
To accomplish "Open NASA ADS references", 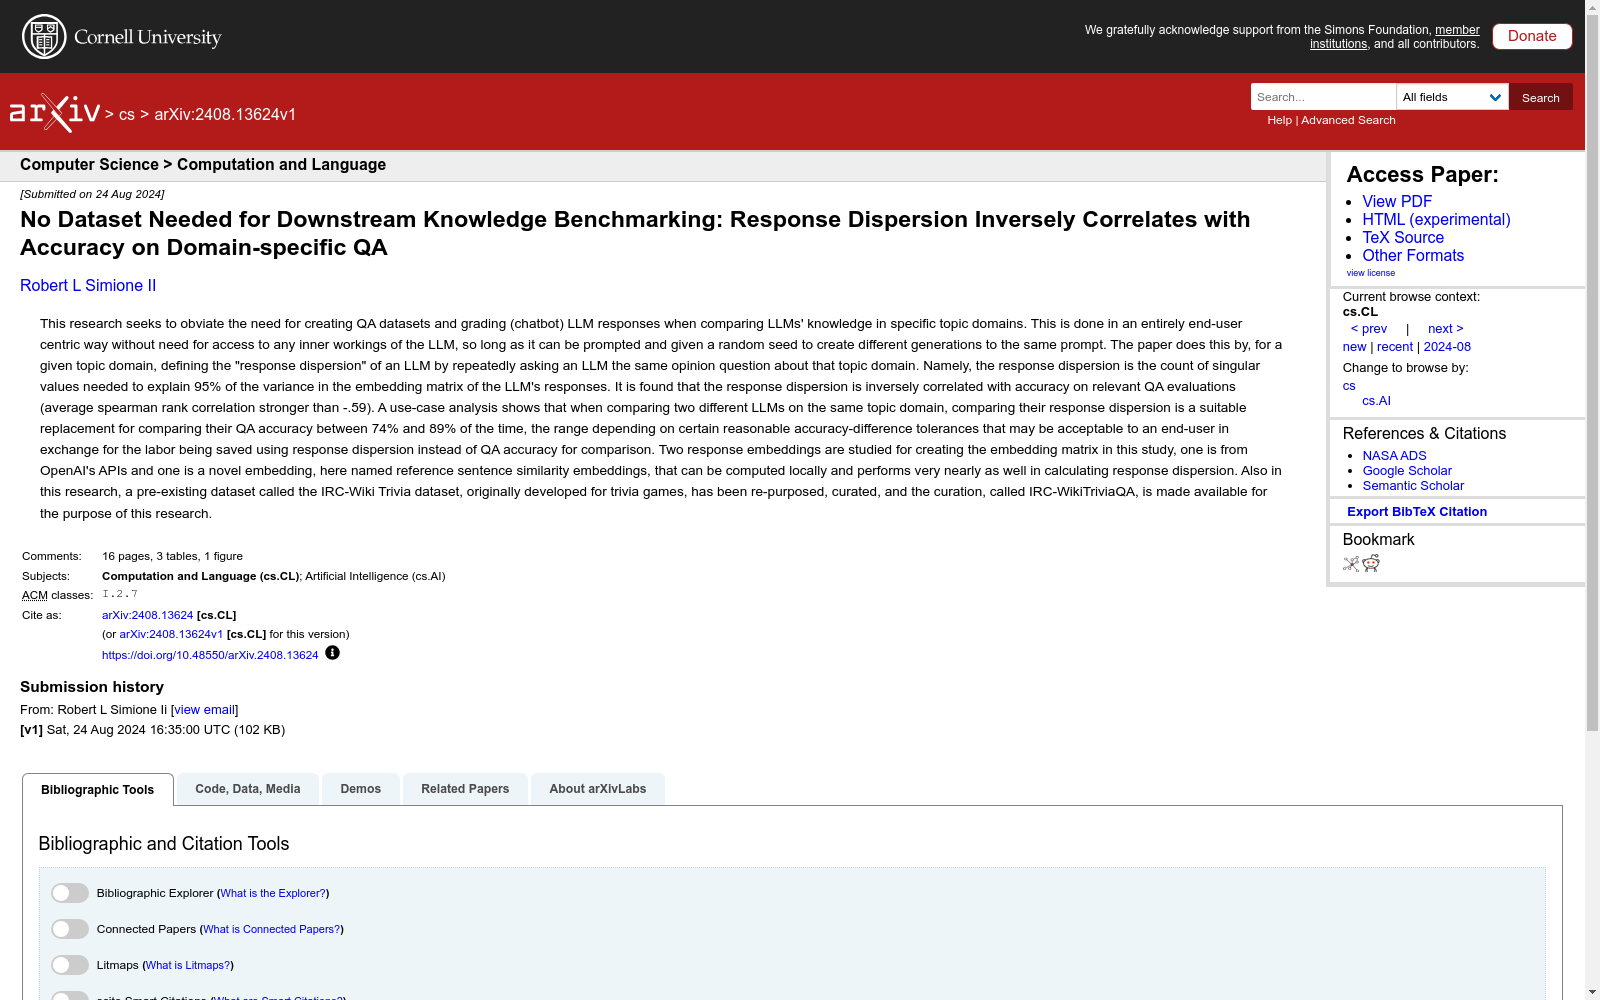I will click(x=1394, y=456).
